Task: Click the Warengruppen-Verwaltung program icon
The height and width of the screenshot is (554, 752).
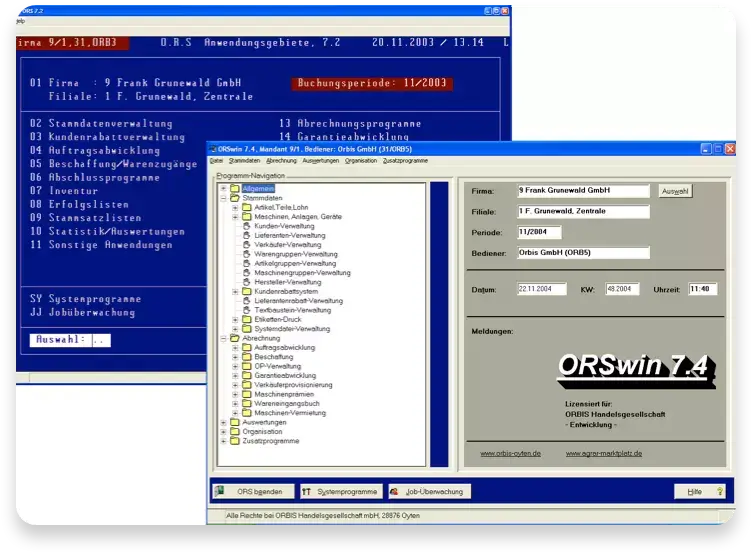Action: point(247,254)
